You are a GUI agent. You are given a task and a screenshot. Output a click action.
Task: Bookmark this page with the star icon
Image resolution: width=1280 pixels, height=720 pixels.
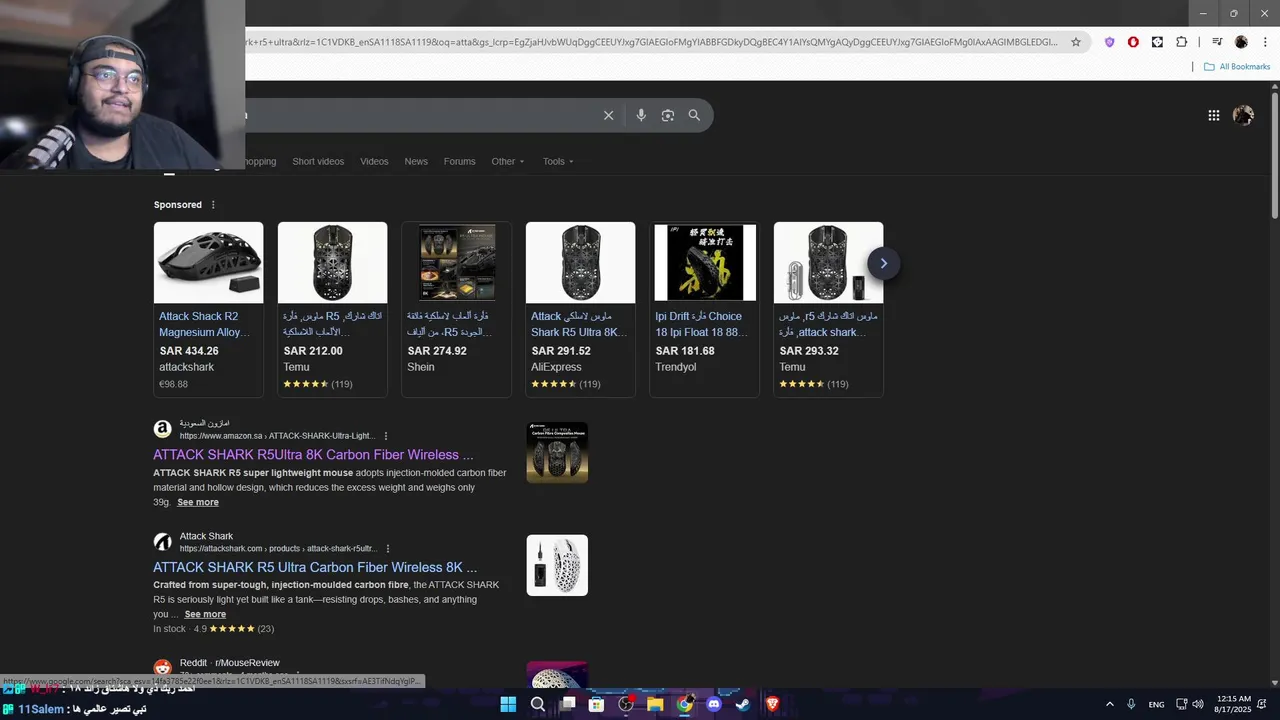point(1076,42)
